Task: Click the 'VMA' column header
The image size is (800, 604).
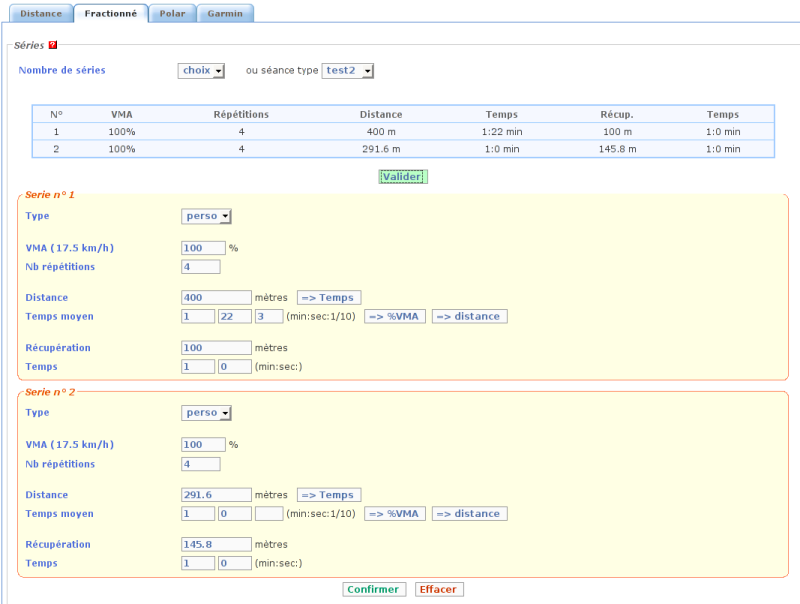Action: coord(121,114)
